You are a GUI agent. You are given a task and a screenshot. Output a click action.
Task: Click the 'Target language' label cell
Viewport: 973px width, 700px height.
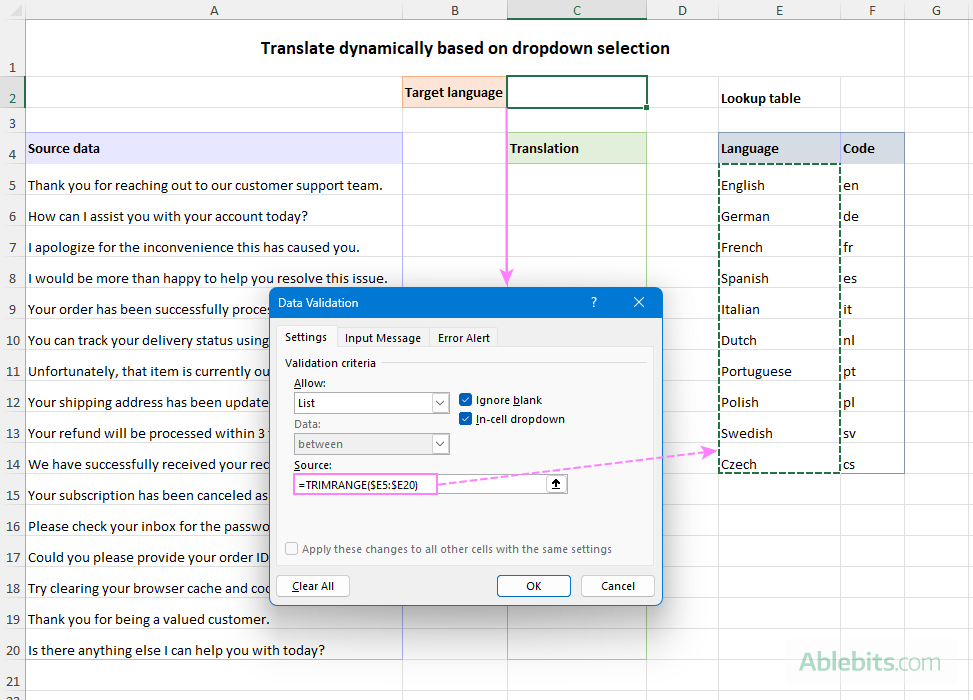pyautogui.click(x=454, y=92)
